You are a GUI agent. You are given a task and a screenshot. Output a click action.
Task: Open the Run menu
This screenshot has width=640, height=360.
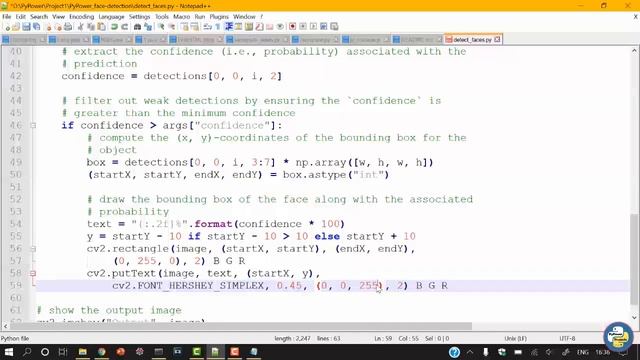point(200,17)
